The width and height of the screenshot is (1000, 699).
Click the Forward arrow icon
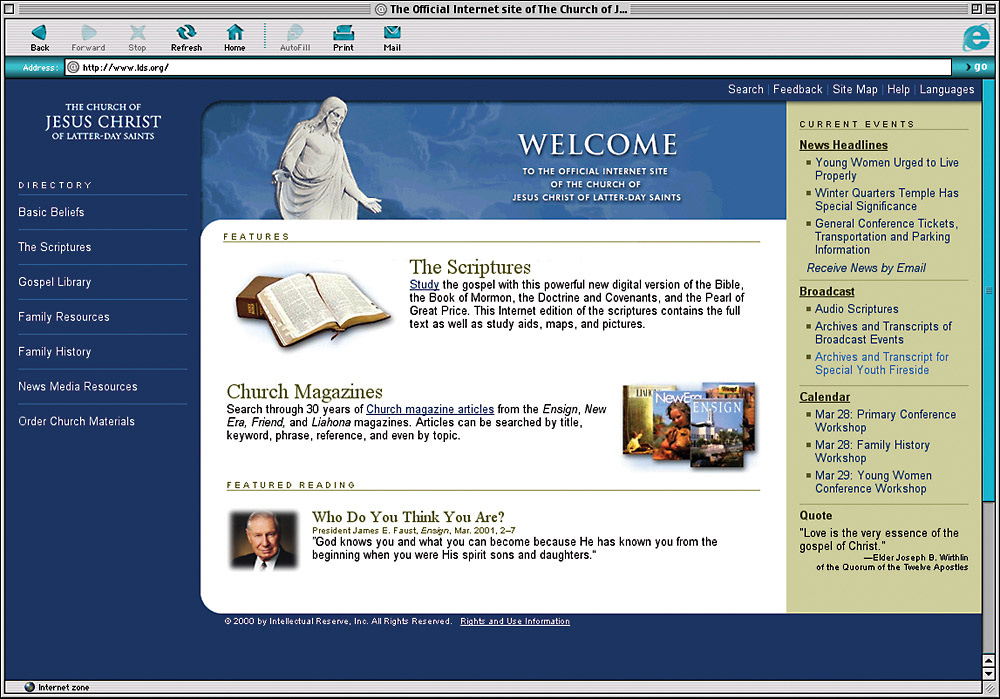click(x=89, y=33)
